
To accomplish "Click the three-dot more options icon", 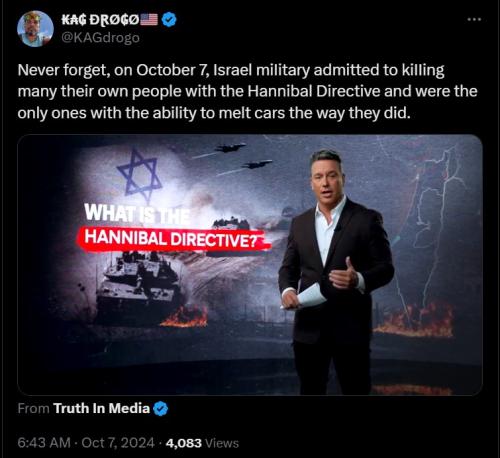I will point(474,20).
